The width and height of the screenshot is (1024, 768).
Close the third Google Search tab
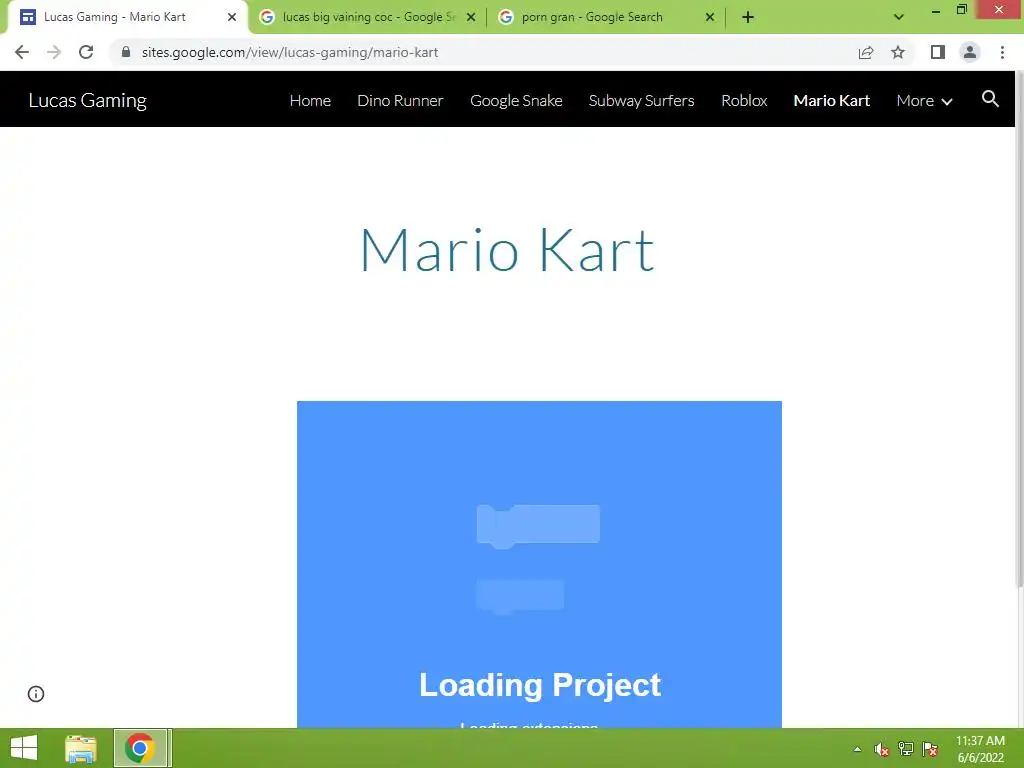(710, 17)
